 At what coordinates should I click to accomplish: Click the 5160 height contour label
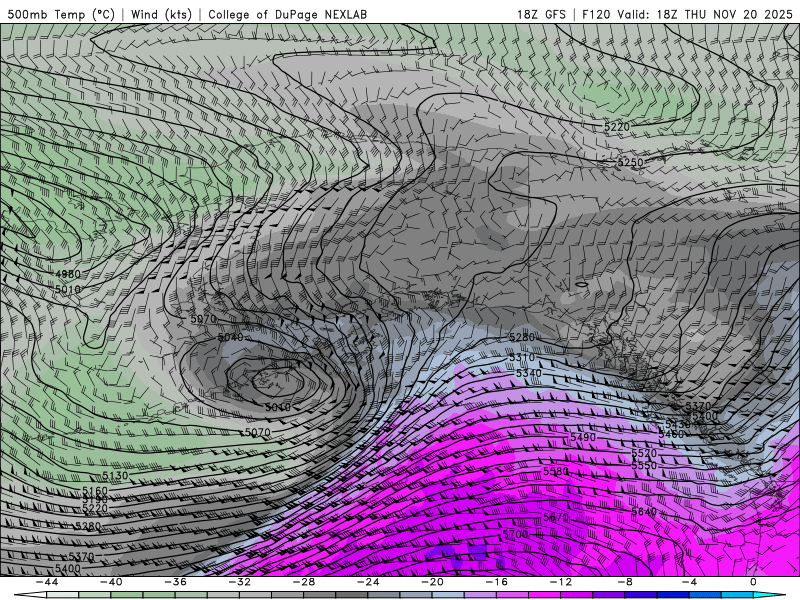[95, 491]
